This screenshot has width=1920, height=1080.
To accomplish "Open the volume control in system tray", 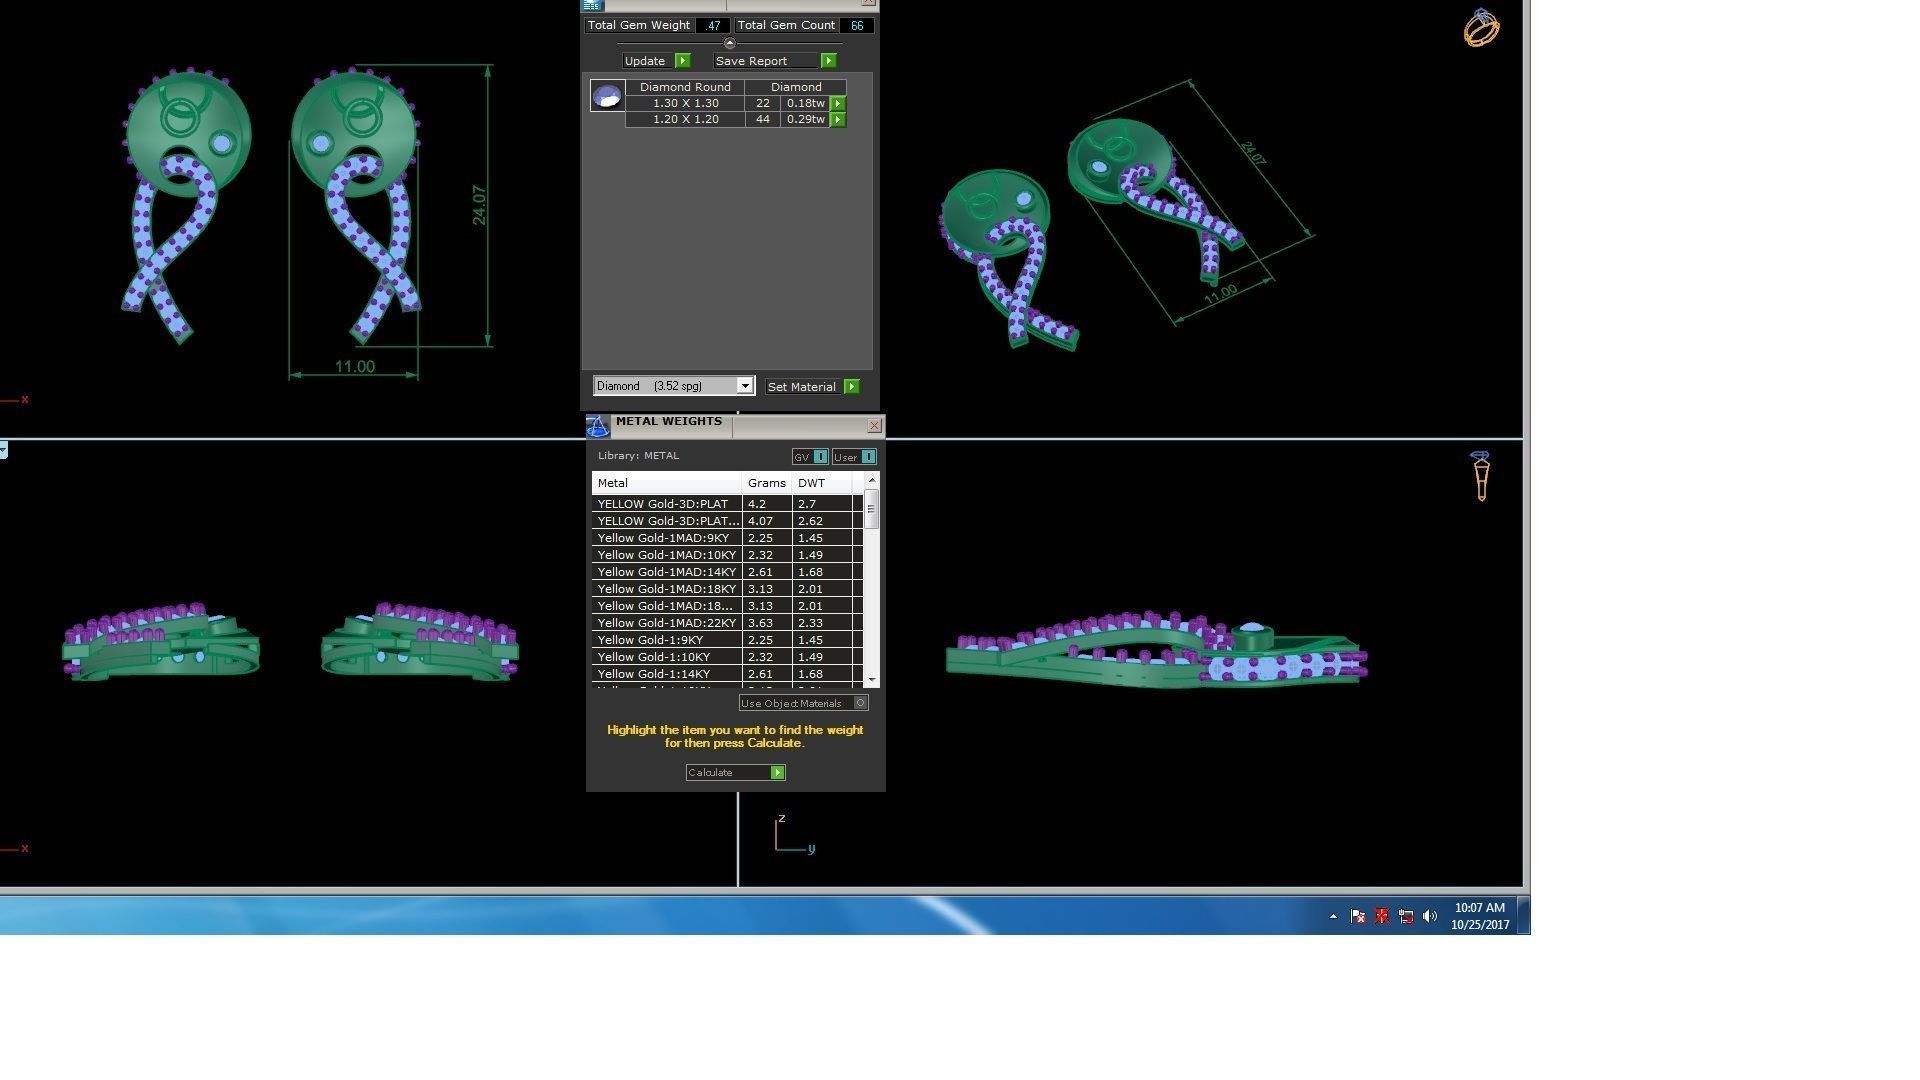I will point(1430,916).
